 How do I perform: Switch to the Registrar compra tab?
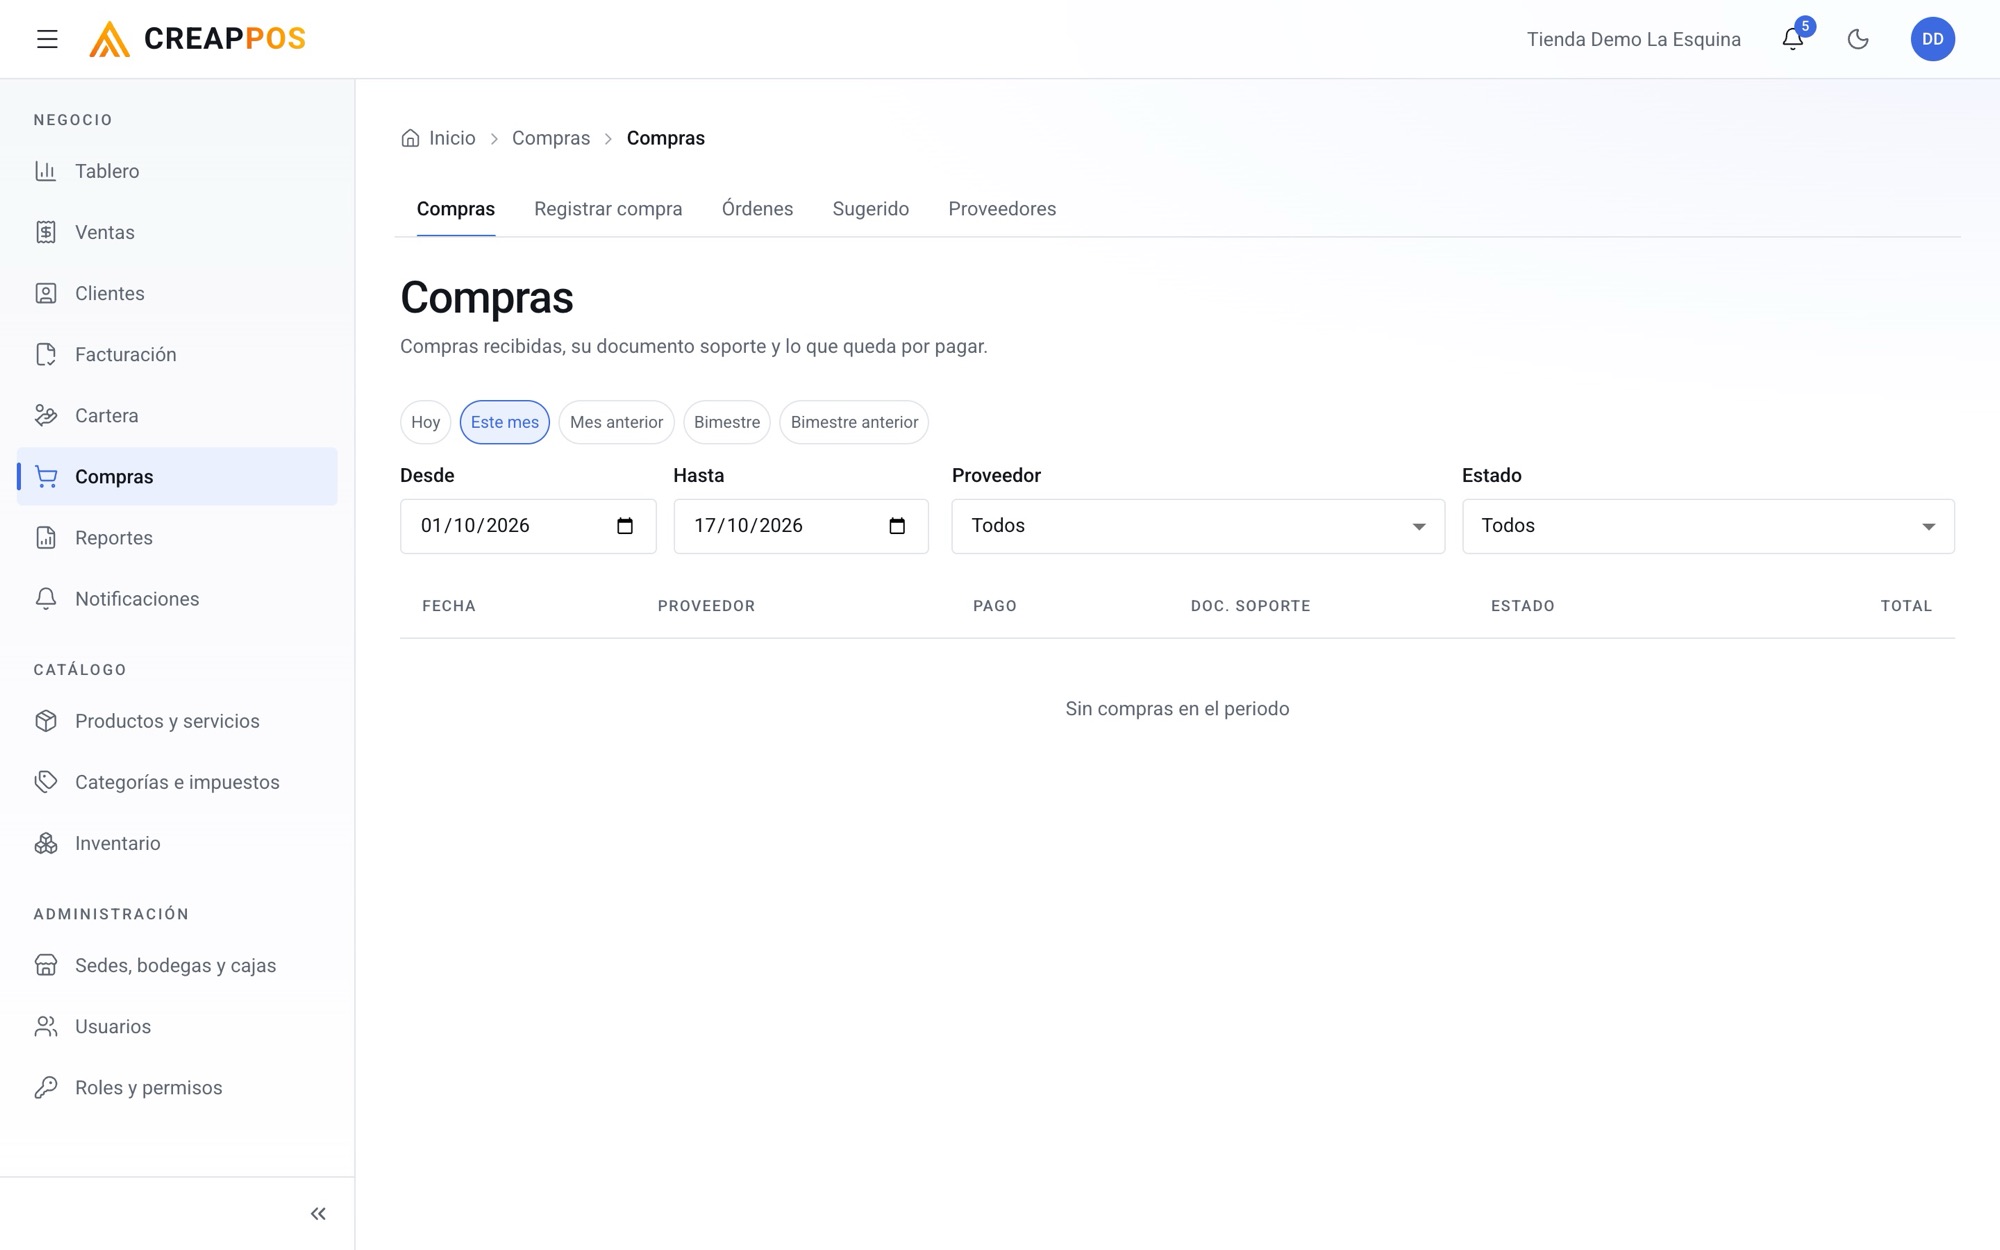tap(608, 209)
